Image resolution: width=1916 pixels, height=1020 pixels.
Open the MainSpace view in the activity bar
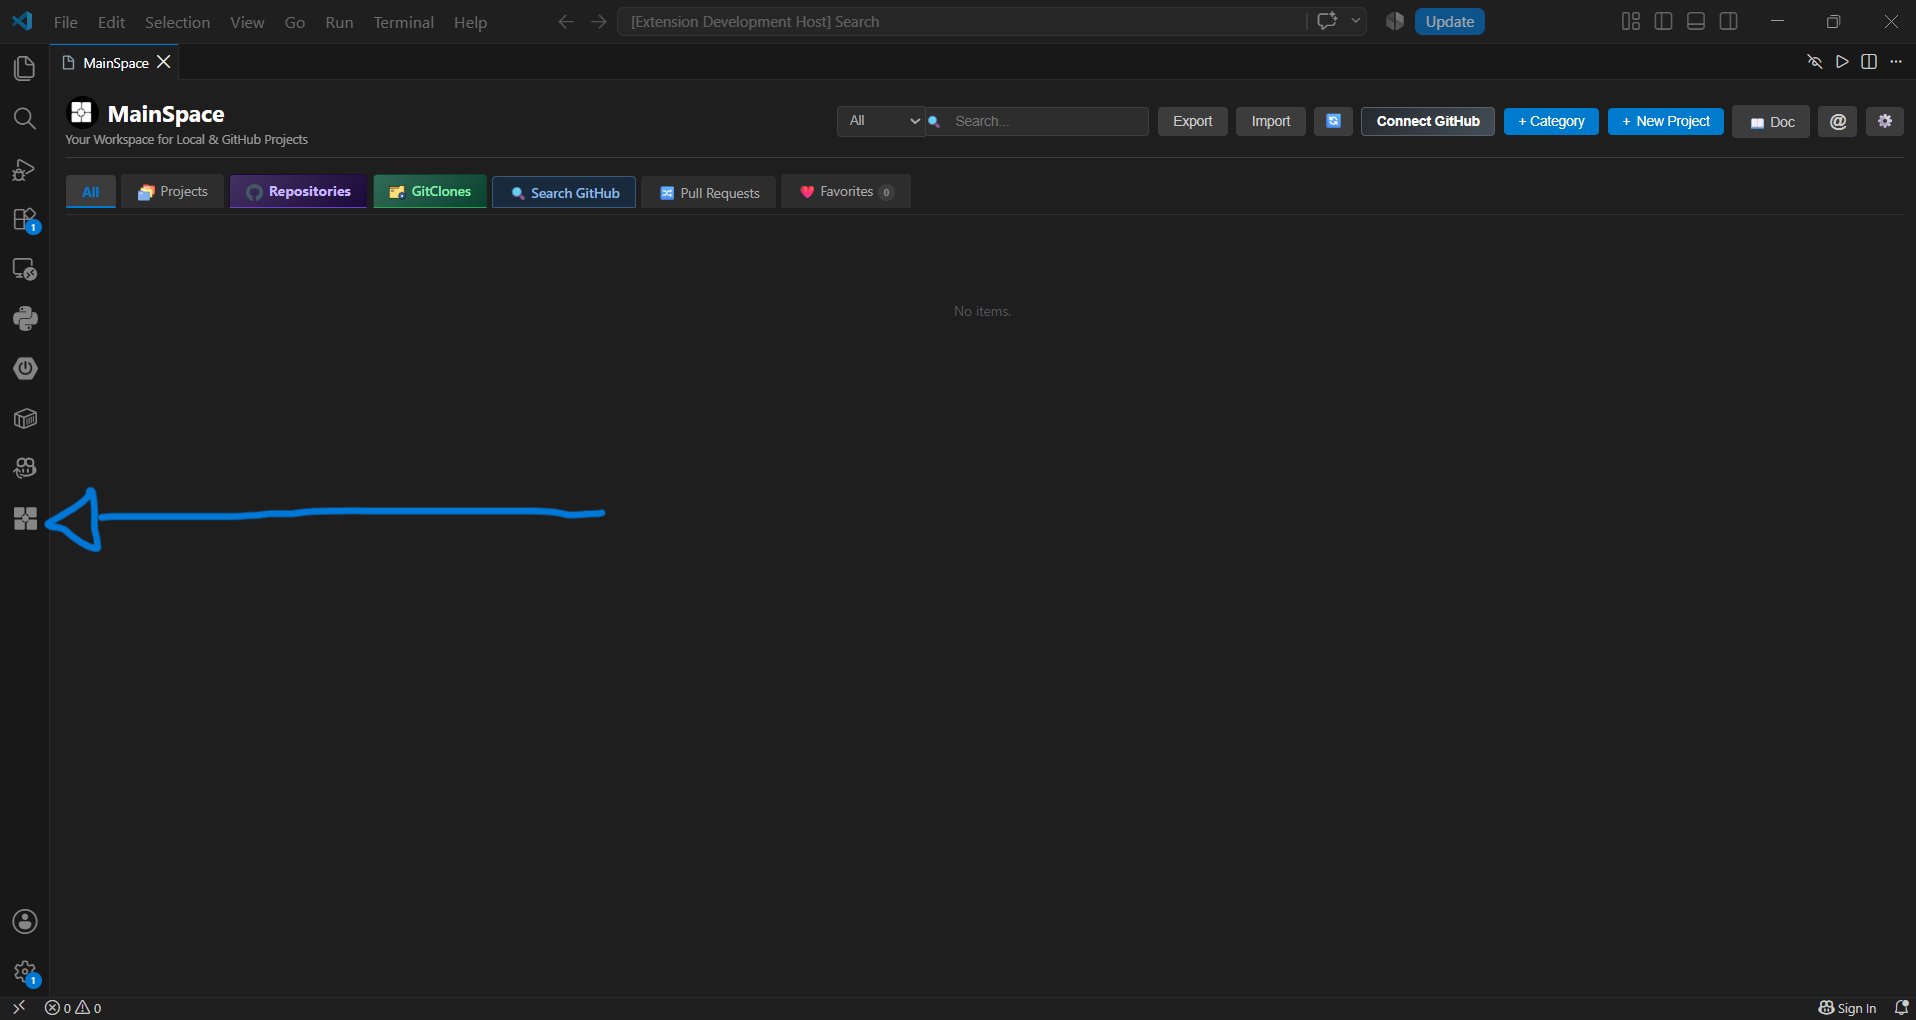(x=25, y=518)
